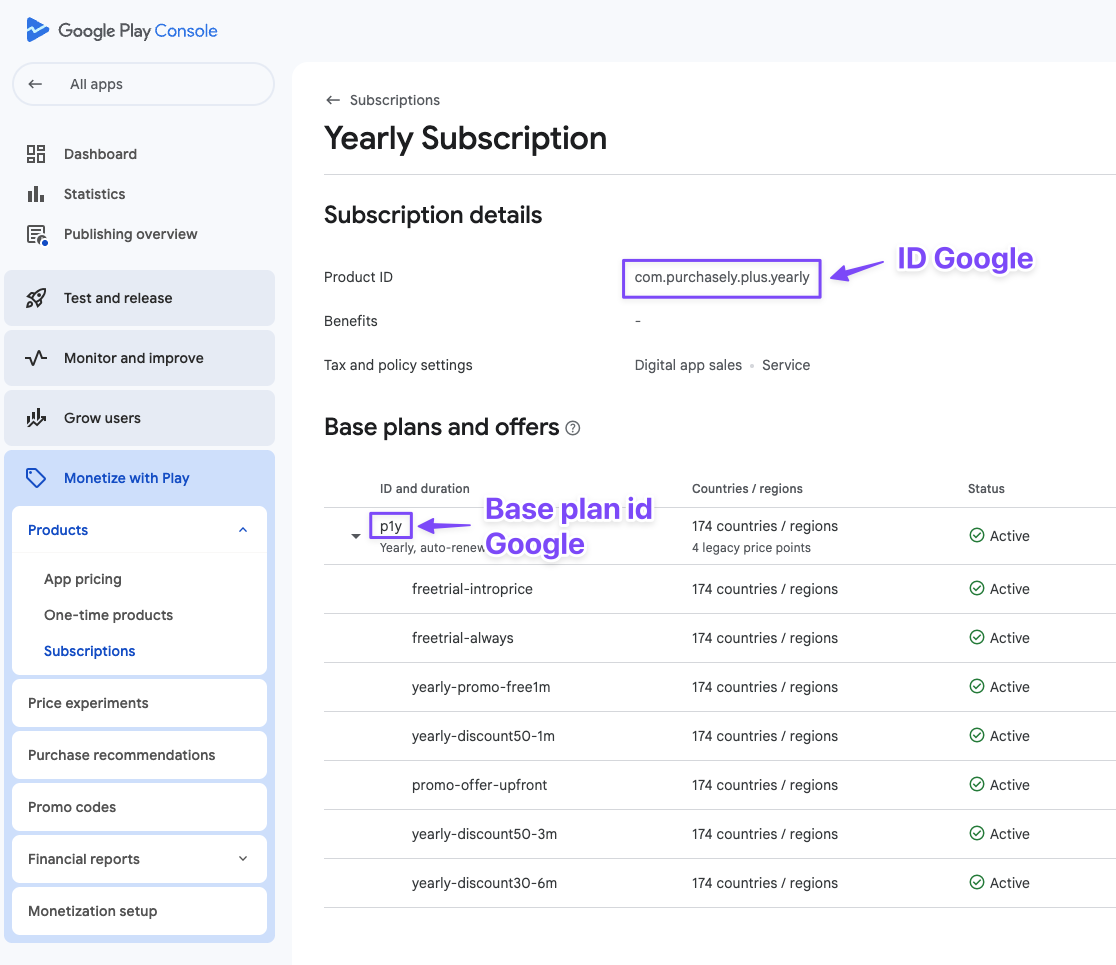The width and height of the screenshot is (1116, 965).
Task: Click the Yearly Subscription page title
Action: click(x=465, y=138)
